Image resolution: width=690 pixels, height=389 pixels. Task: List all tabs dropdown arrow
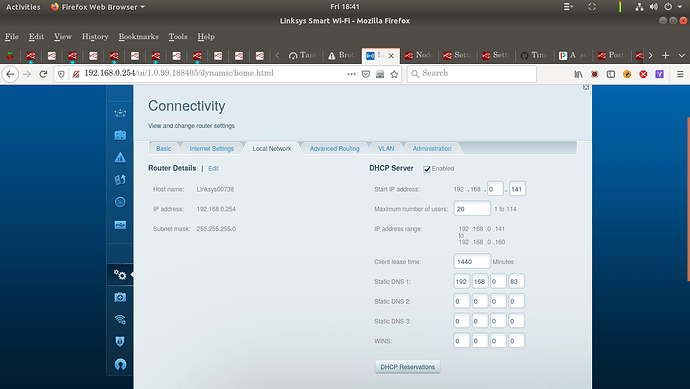pyautogui.click(x=682, y=55)
